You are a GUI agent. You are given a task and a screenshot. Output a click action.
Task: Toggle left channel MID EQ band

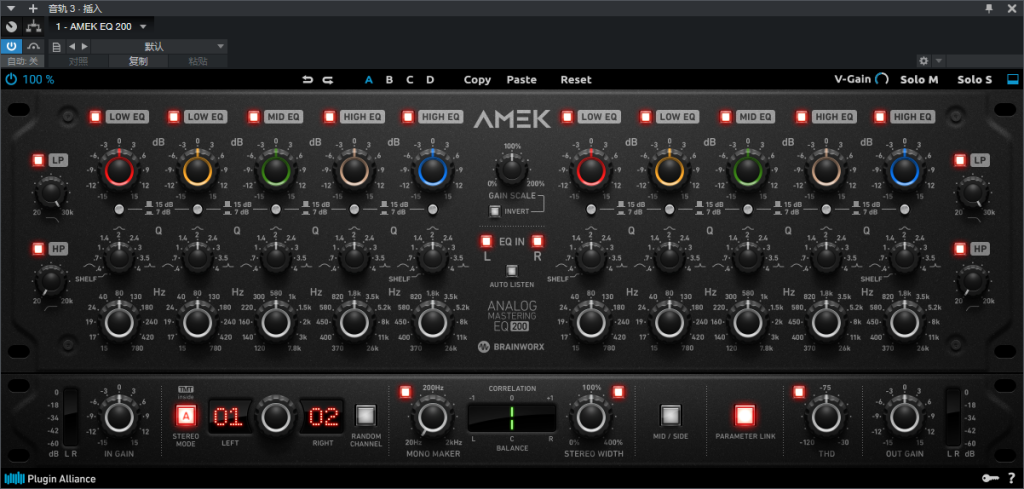pyautogui.click(x=254, y=117)
